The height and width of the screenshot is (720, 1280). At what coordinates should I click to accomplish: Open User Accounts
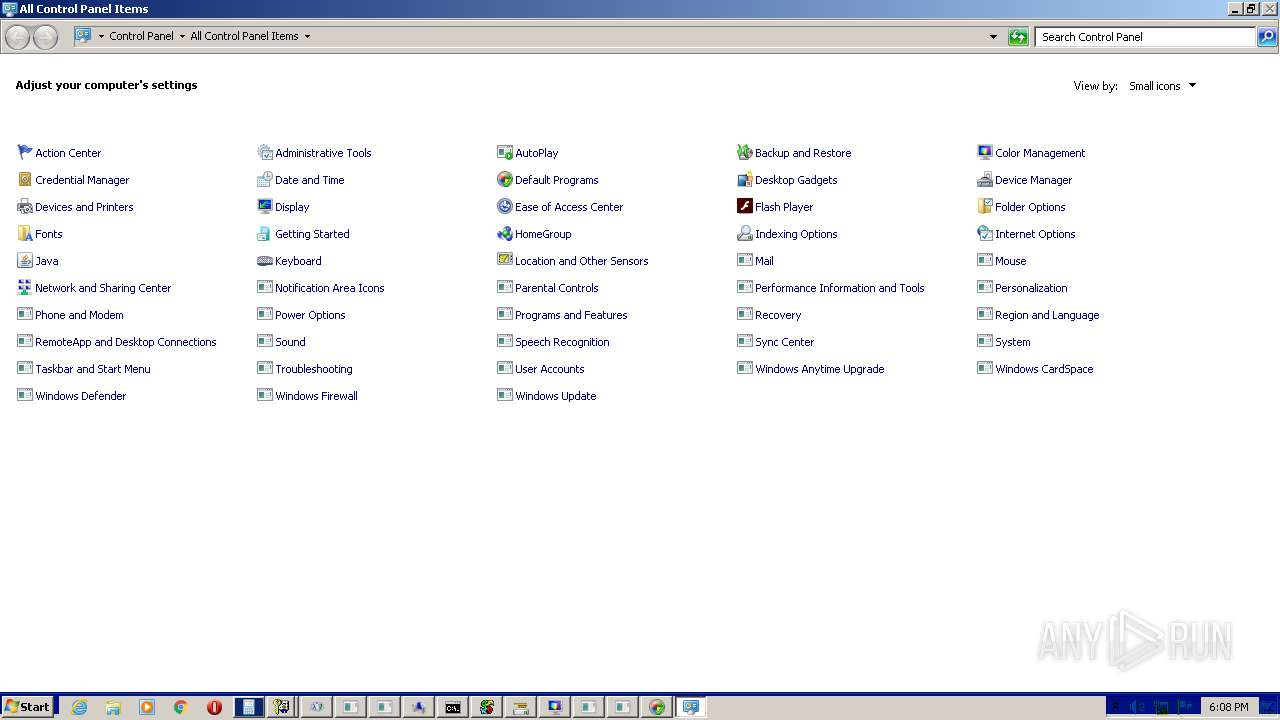point(549,369)
